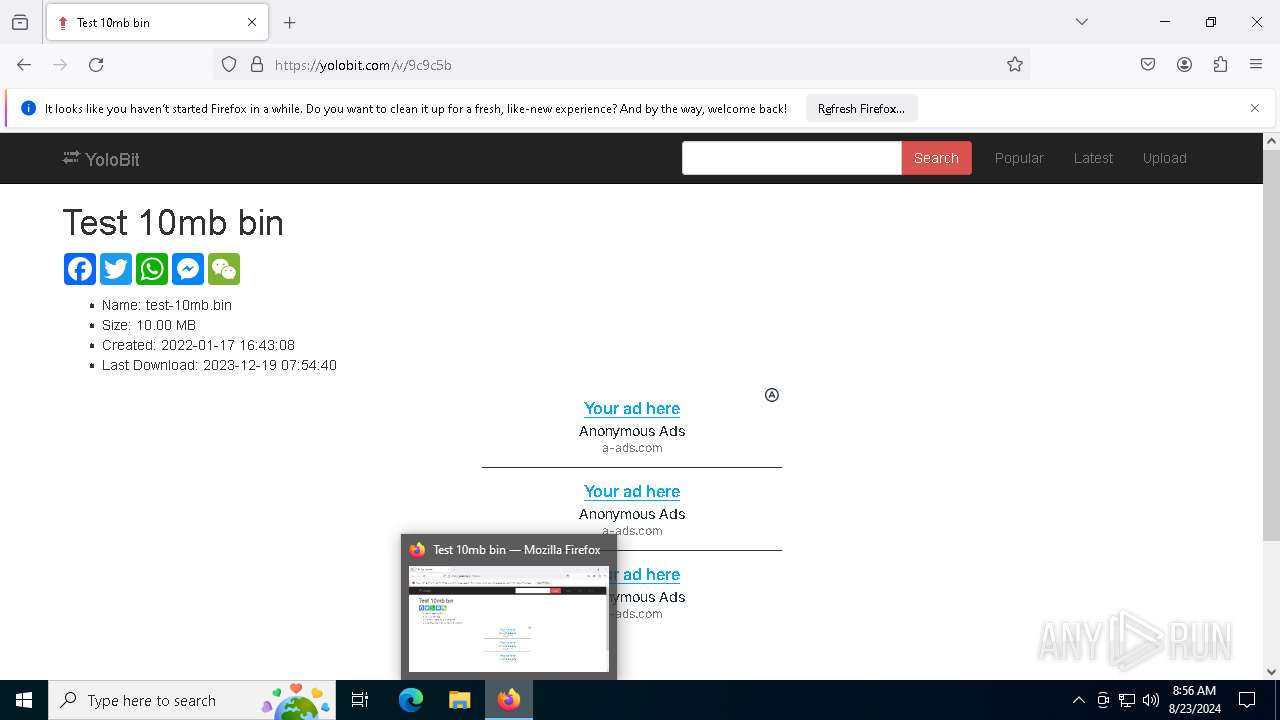The height and width of the screenshot is (720, 1280).
Task: Open a new tab
Action: [x=290, y=22]
